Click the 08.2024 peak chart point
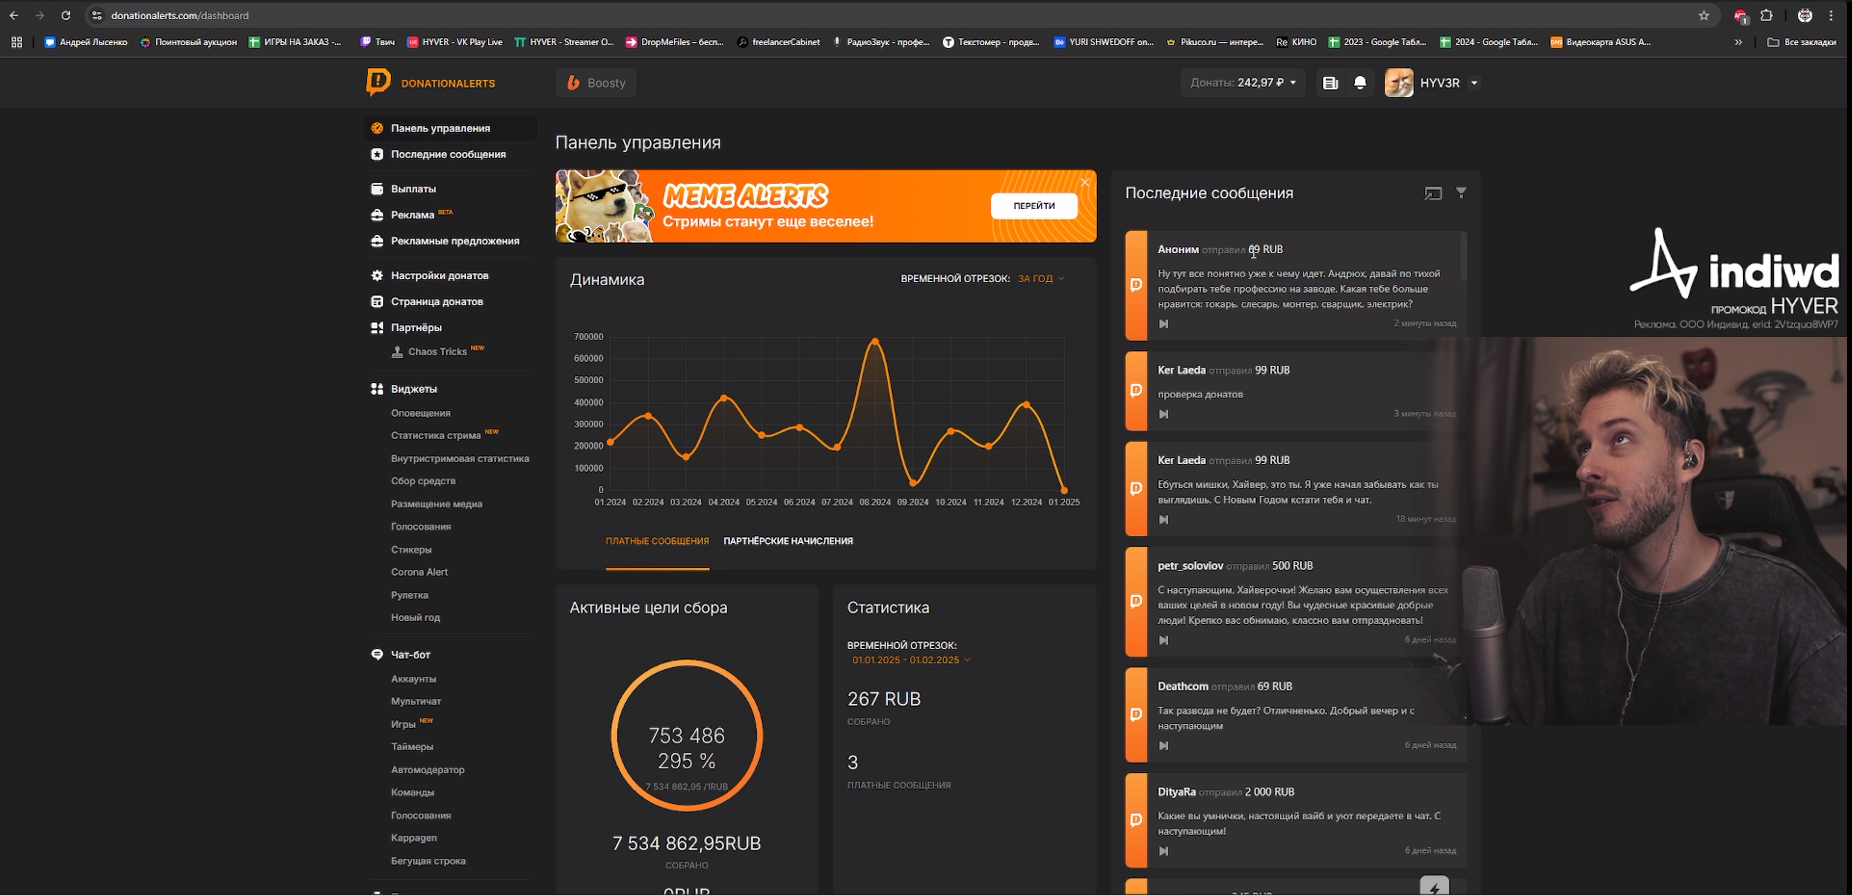Image resolution: width=1852 pixels, height=895 pixels. [x=875, y=342]
